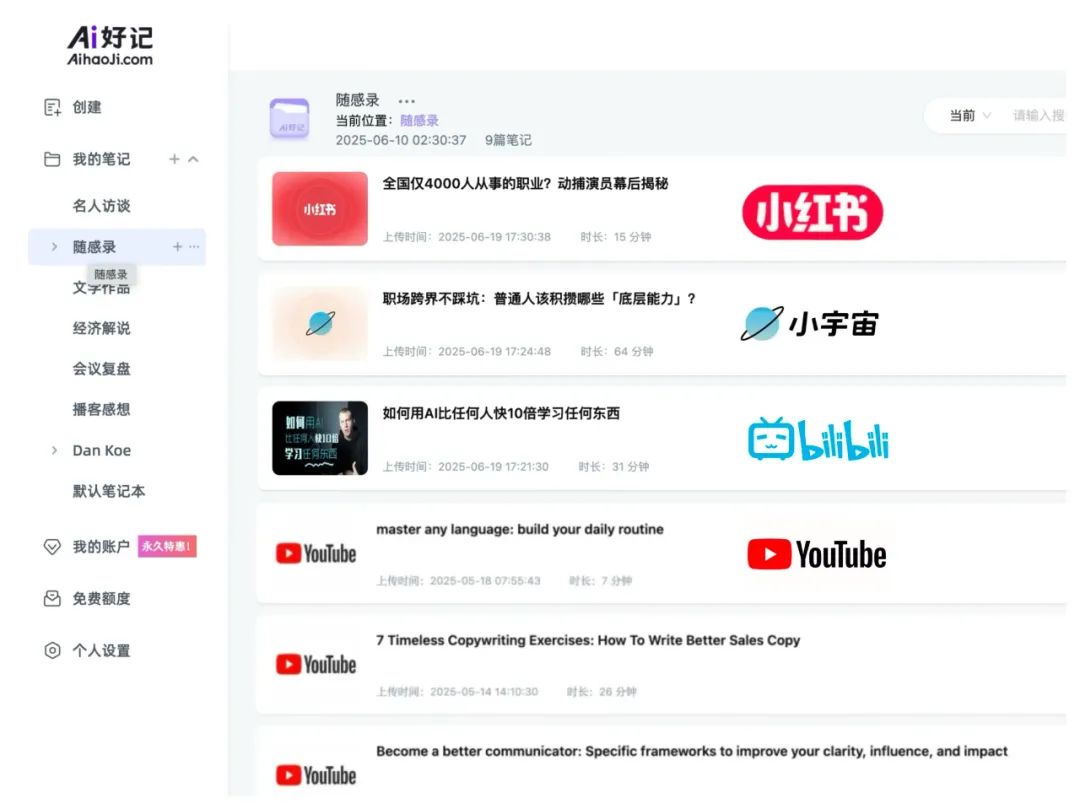Click YouTube icon beside Become a better communicator
This screenshot has width=1080, height=809.
point(316,775)
